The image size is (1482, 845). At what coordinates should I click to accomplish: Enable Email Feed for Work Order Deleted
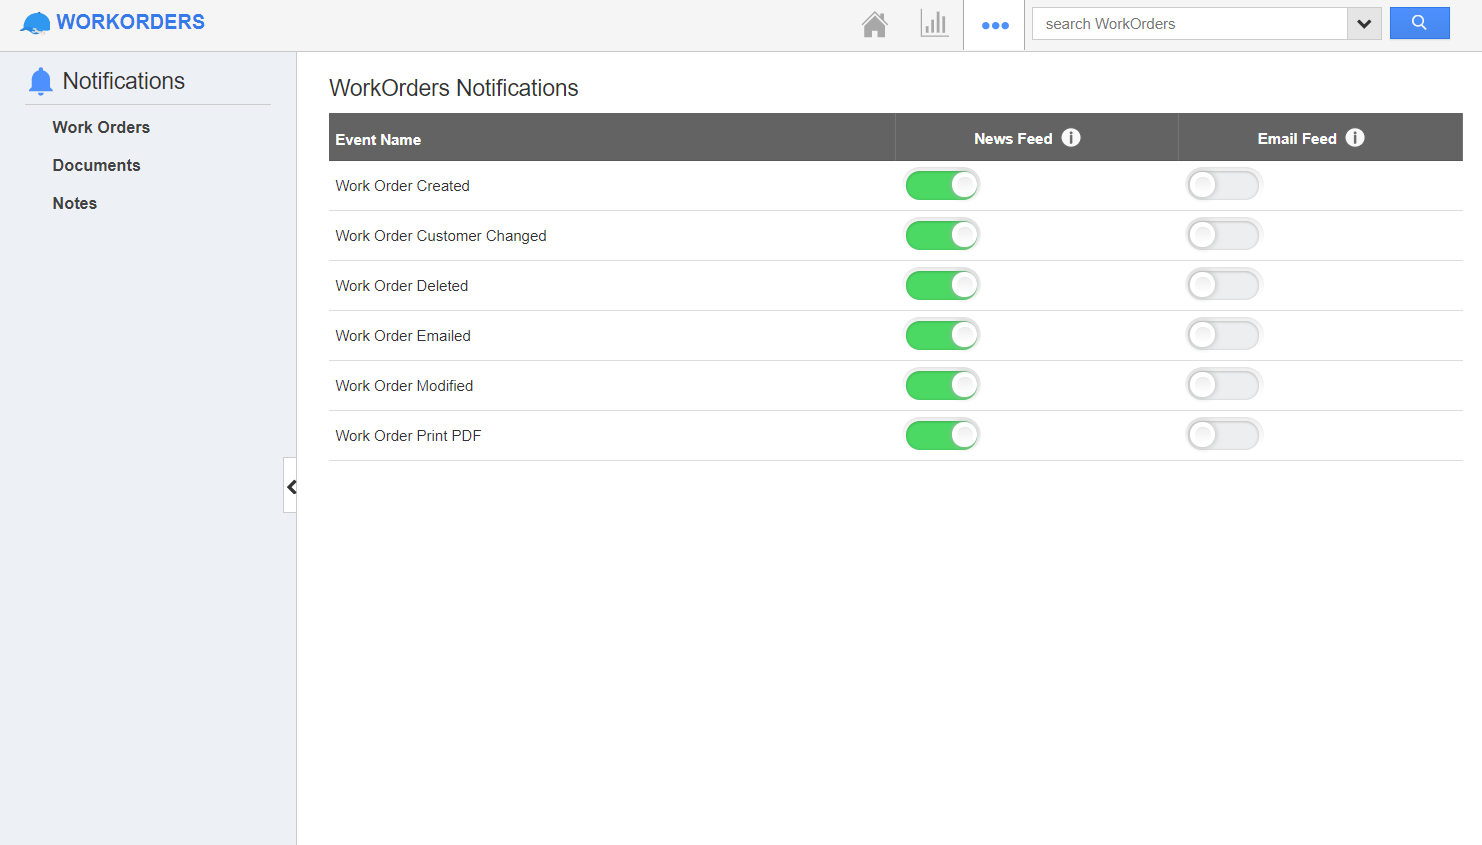tap(1223, 284)
